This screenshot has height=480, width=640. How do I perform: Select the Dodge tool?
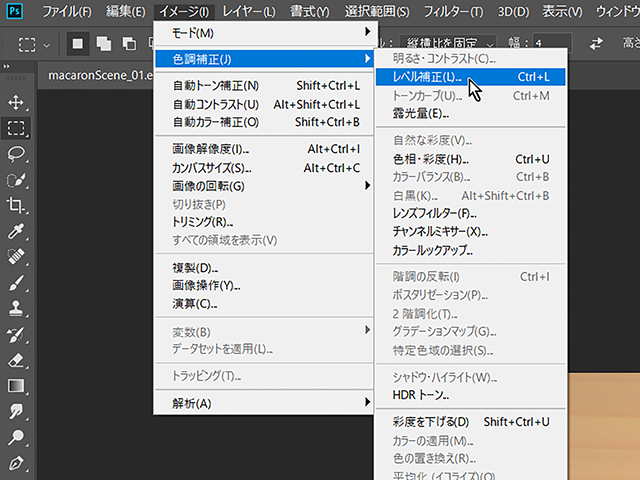click(16, 438)
